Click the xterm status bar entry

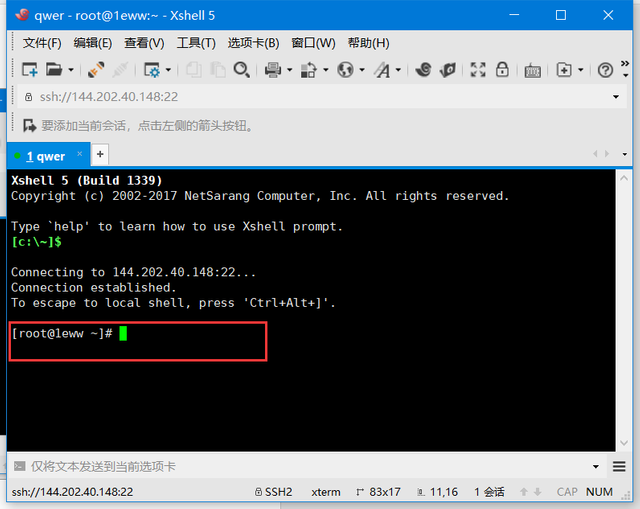(326, 492)
